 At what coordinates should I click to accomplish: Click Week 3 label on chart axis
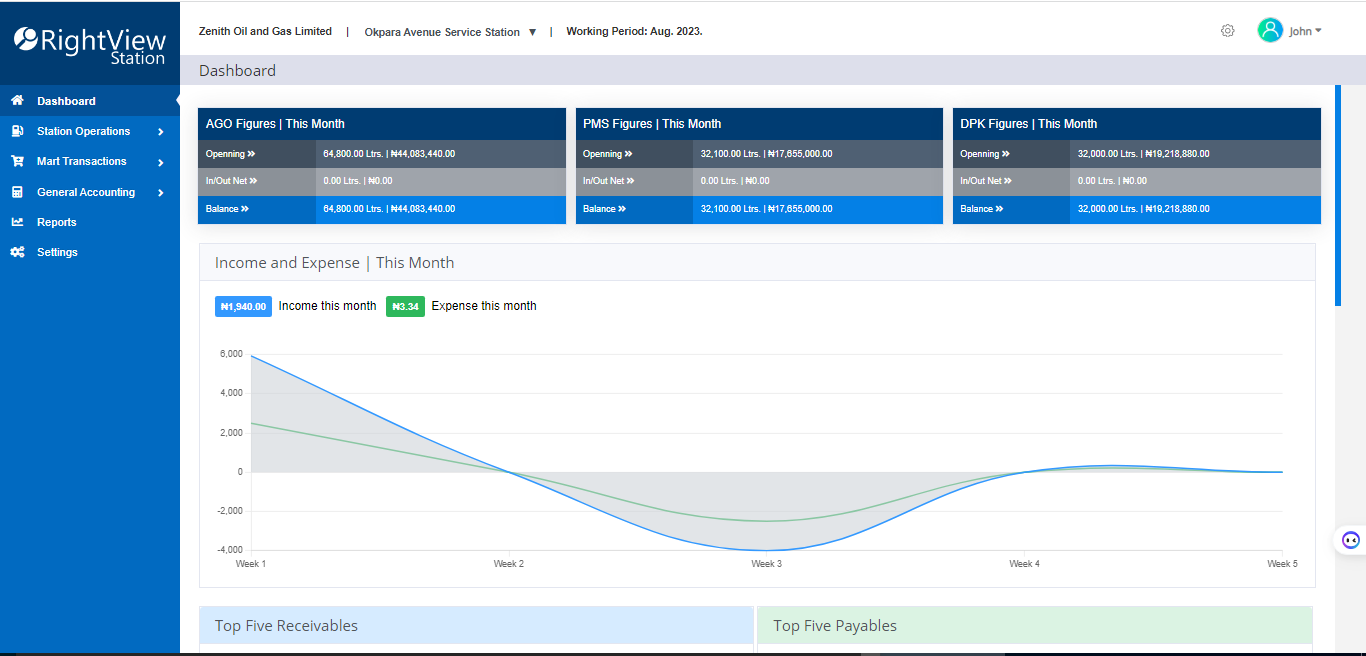pos(767,564)
